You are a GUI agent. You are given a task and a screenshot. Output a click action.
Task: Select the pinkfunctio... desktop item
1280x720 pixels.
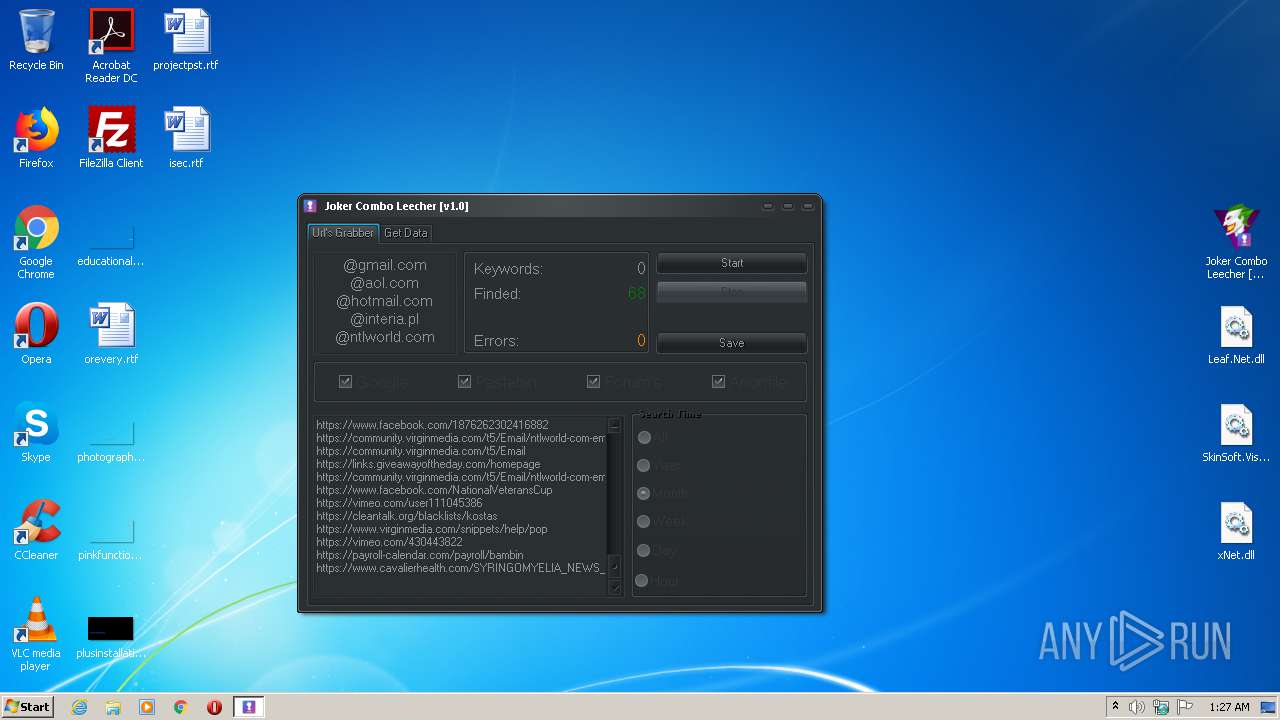[x=111, y=538]
